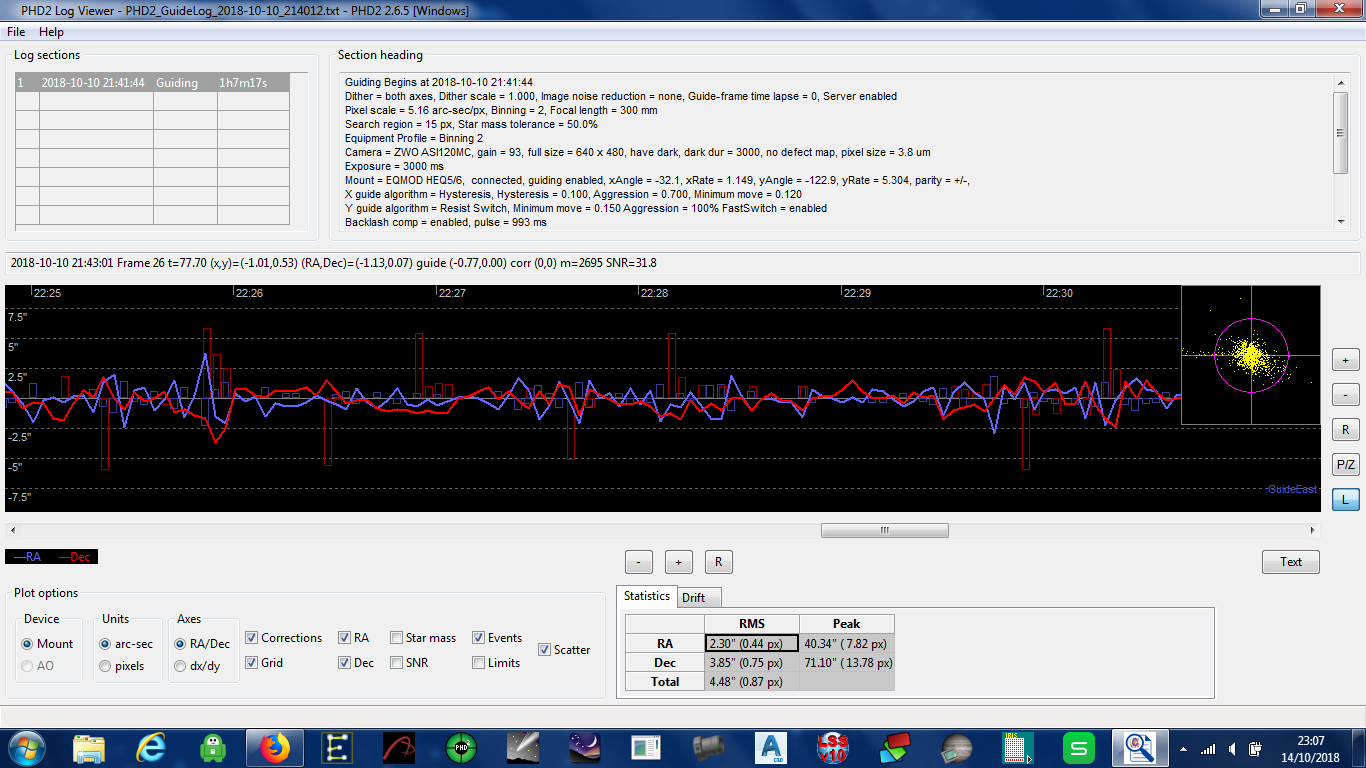Switch to PHD2 Log Viewer taskbar icon
The width and height of the screenshot is (1366, 768).
click(1141, 748)
